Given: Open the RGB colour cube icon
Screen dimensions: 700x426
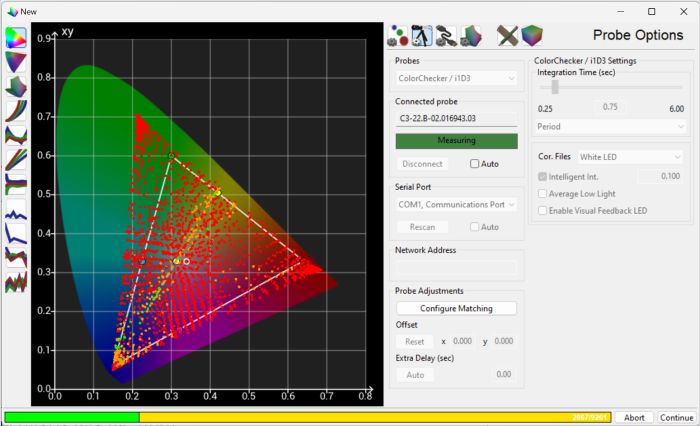Looking at the screenshot, I should pos(532,36).
